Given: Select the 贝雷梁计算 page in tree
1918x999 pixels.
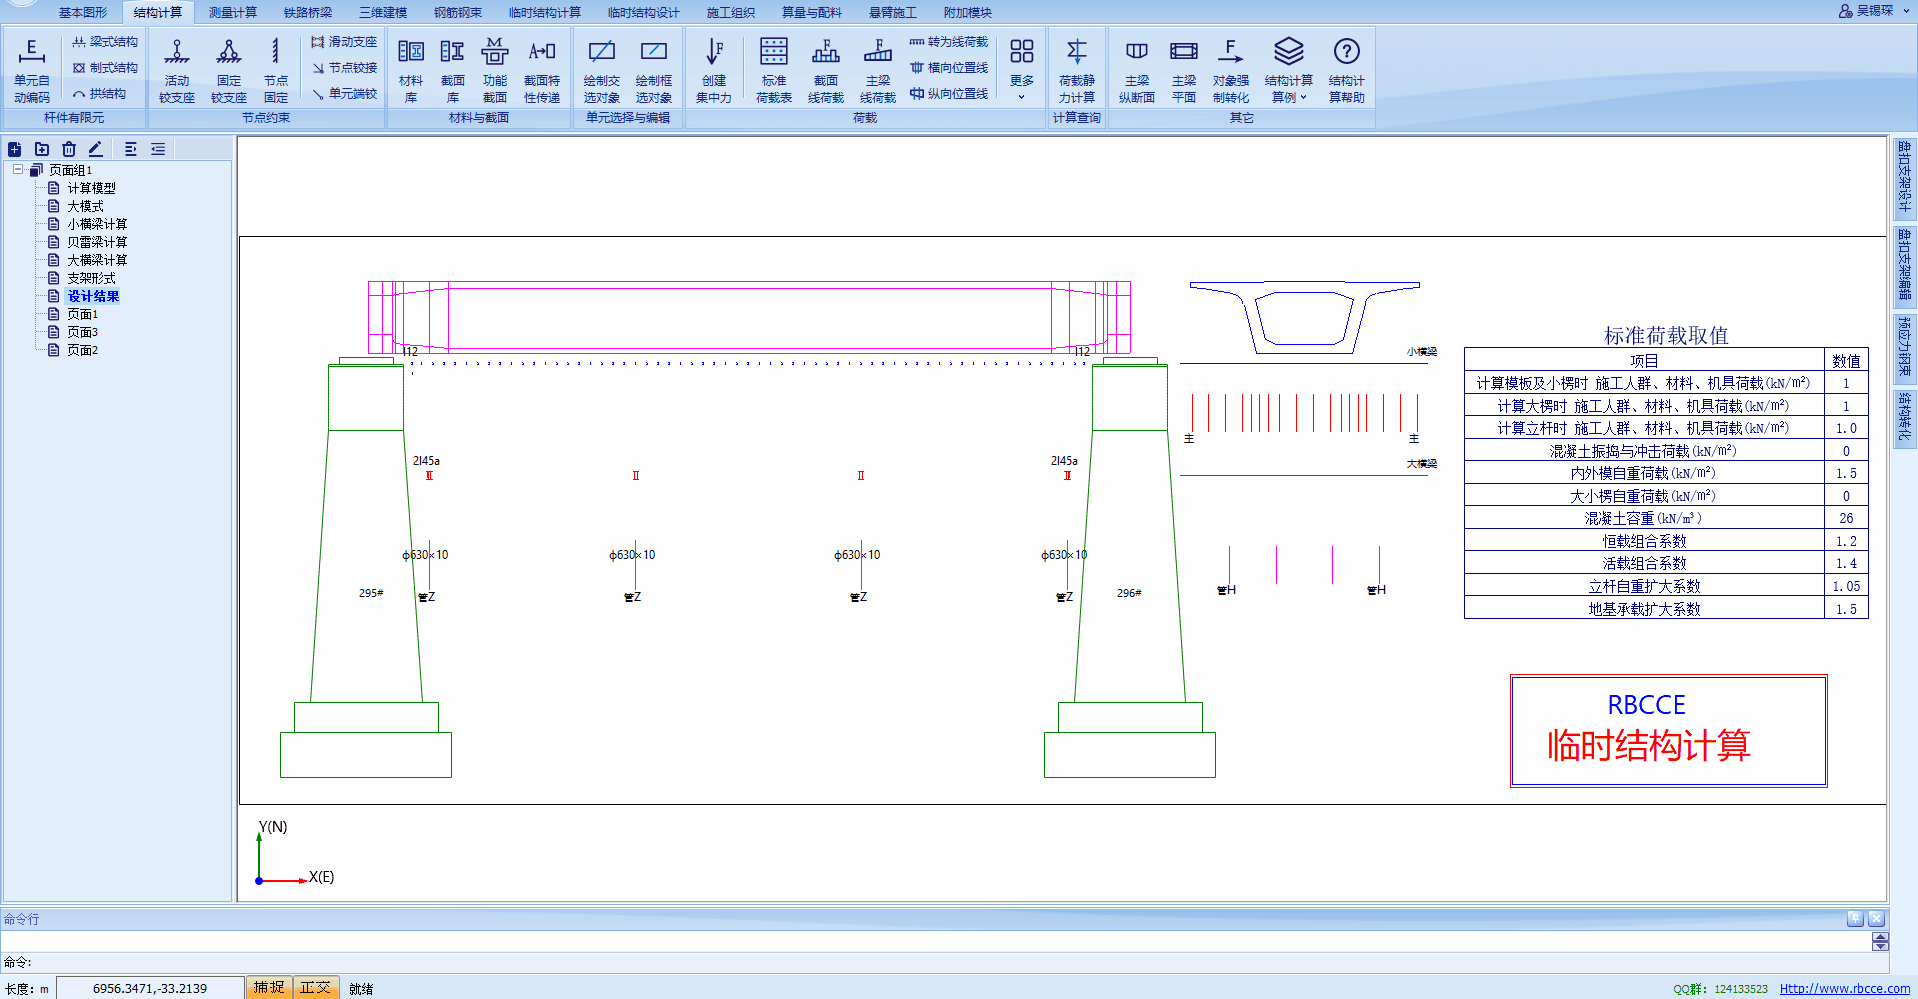Looking at the screenshot, I should pyautogui.click(x=97, y=242).
